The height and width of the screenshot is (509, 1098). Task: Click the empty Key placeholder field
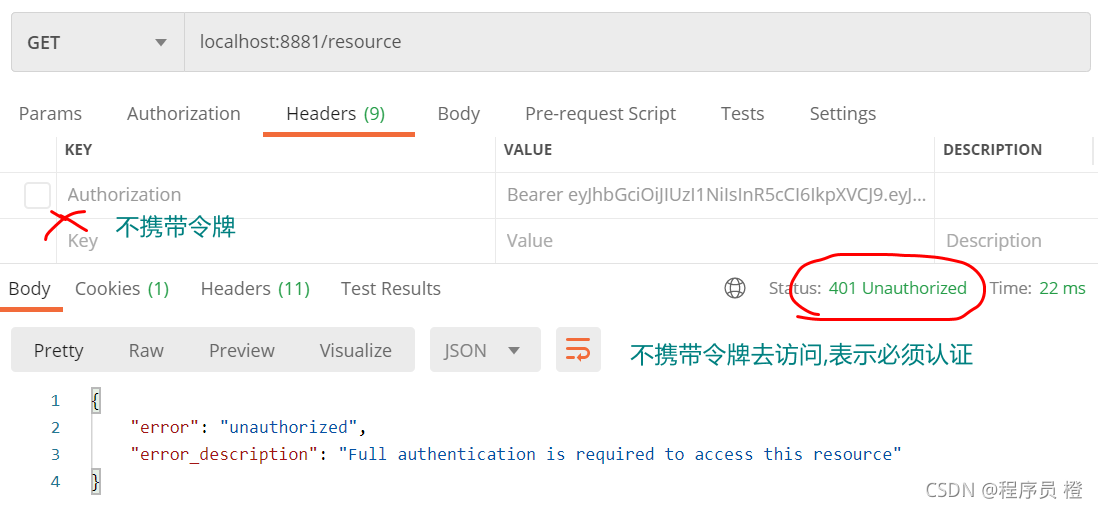(276, 241)
